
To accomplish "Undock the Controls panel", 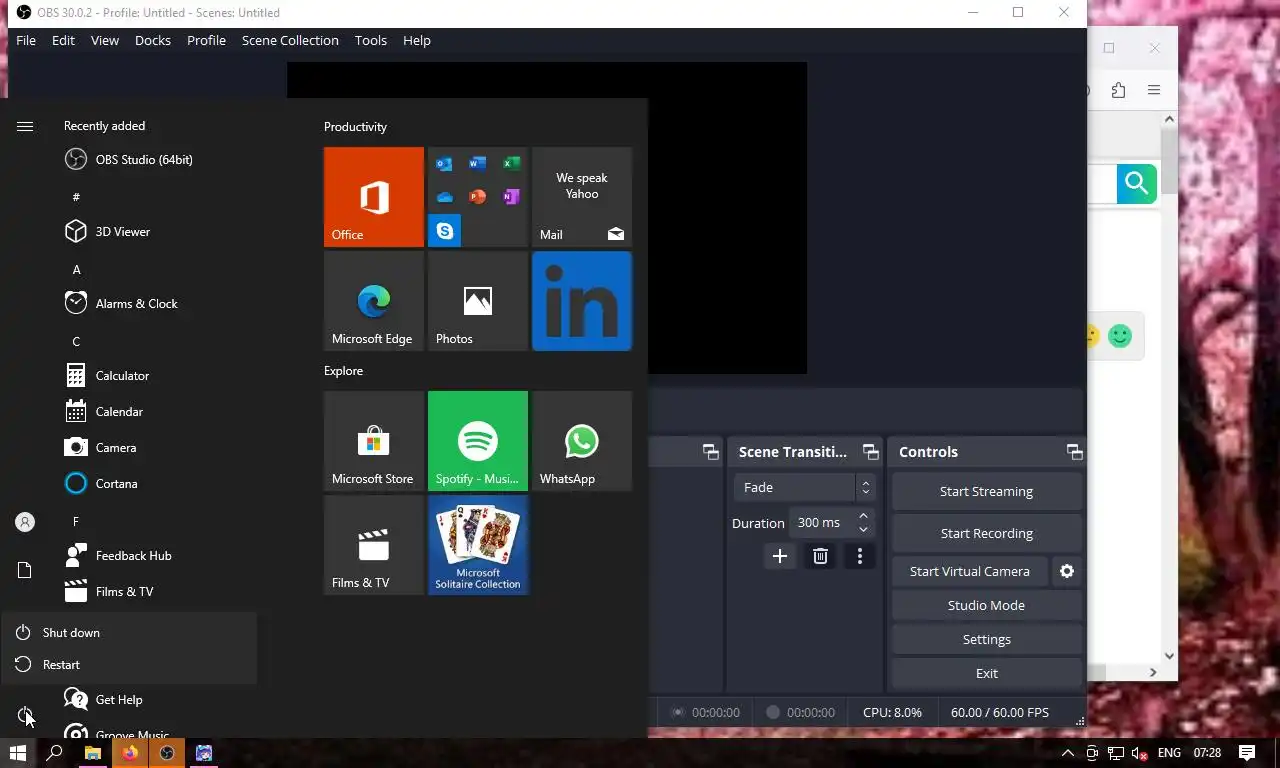I will tap(1074, 452).
